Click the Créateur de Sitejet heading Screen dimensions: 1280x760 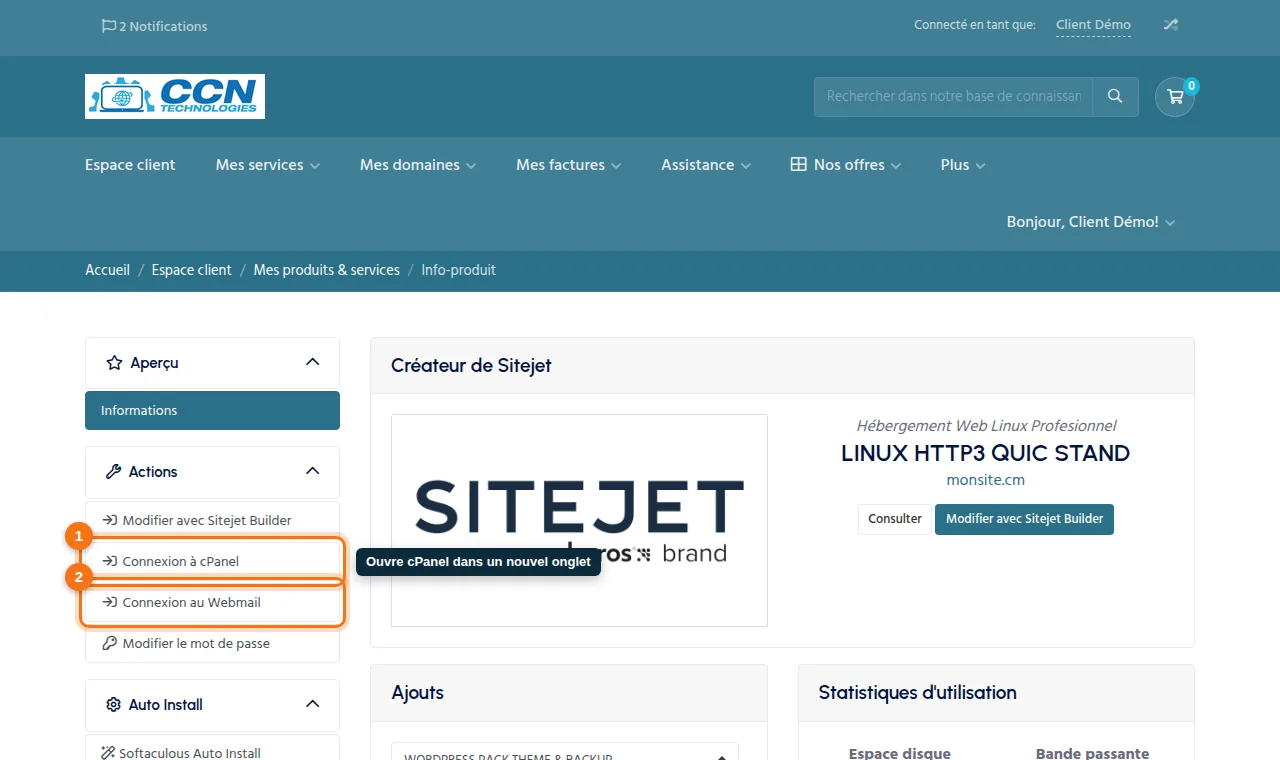[471, 366]
